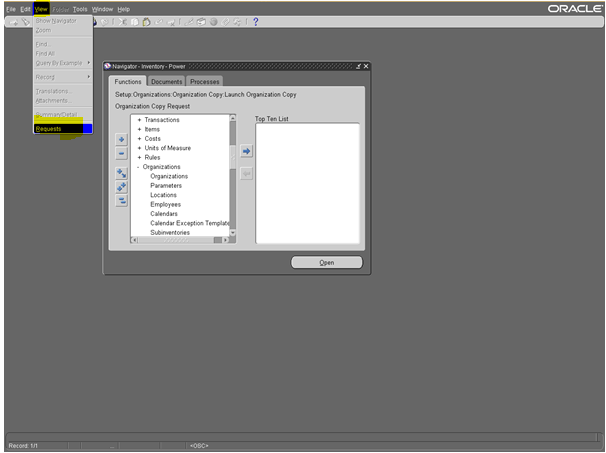Image resolution: width=606 pixels, height=453 pixels.
Task: Open the File menu
Action: pyautogui.click(x=11, y=9)
